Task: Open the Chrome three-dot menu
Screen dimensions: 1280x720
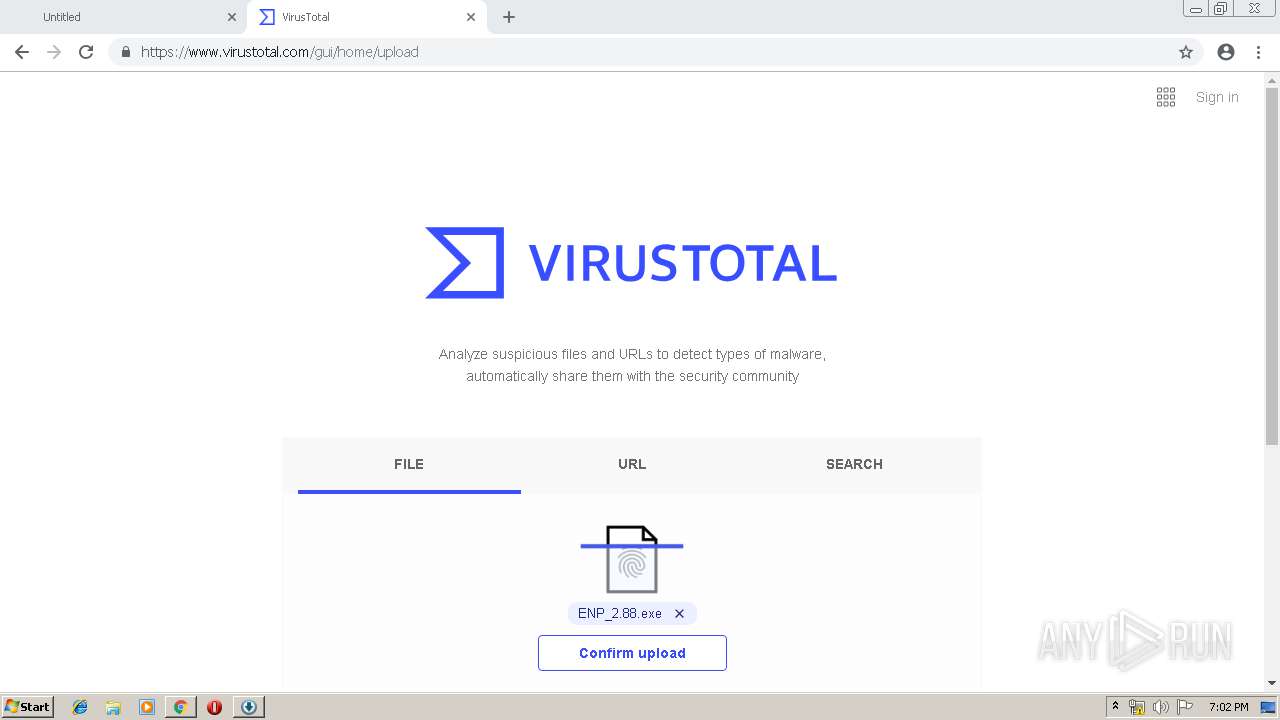Action: tap(1258, 52)
